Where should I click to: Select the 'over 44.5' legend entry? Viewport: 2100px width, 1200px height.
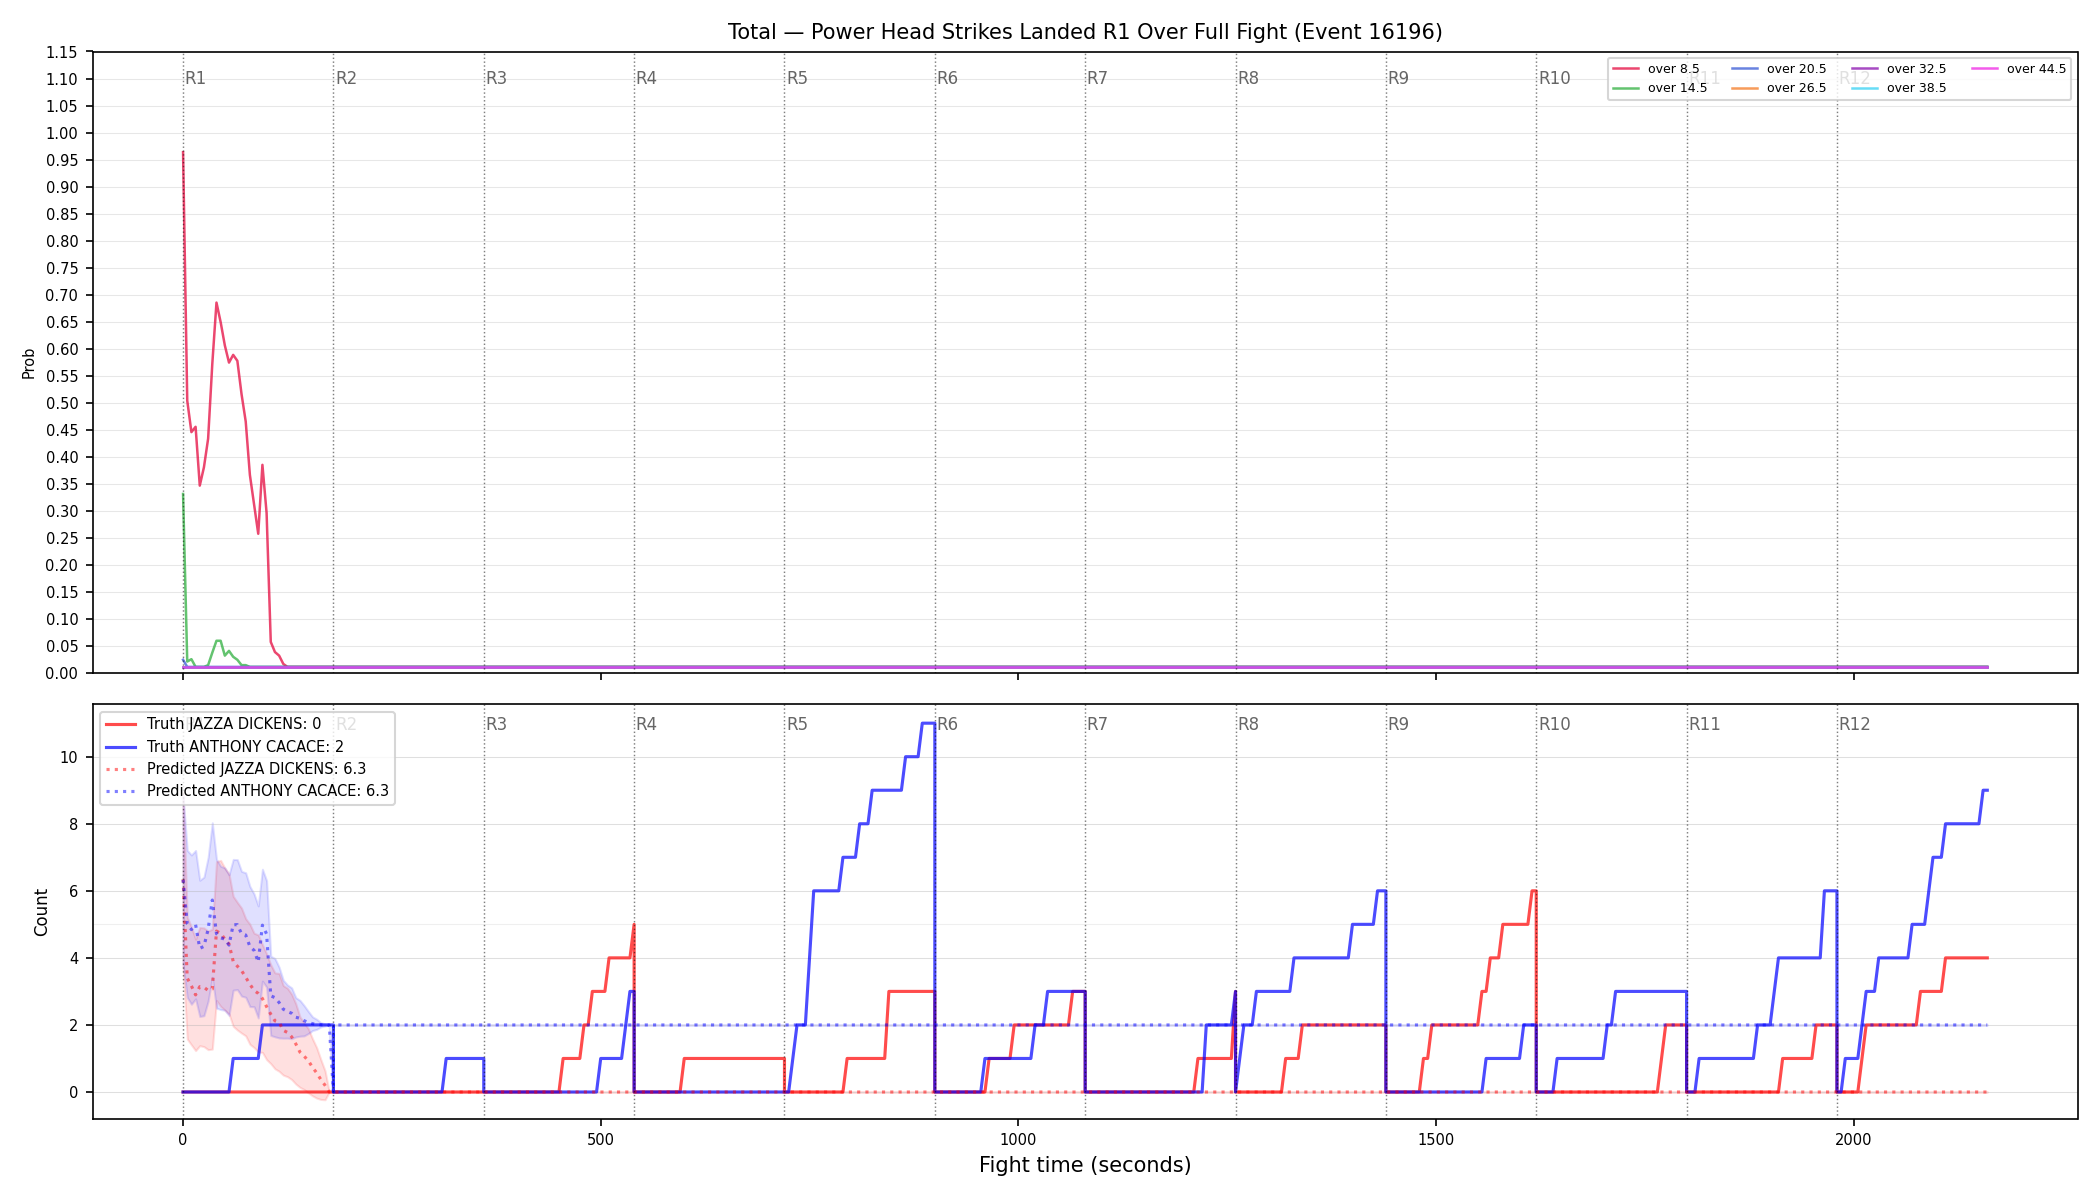2018,69
